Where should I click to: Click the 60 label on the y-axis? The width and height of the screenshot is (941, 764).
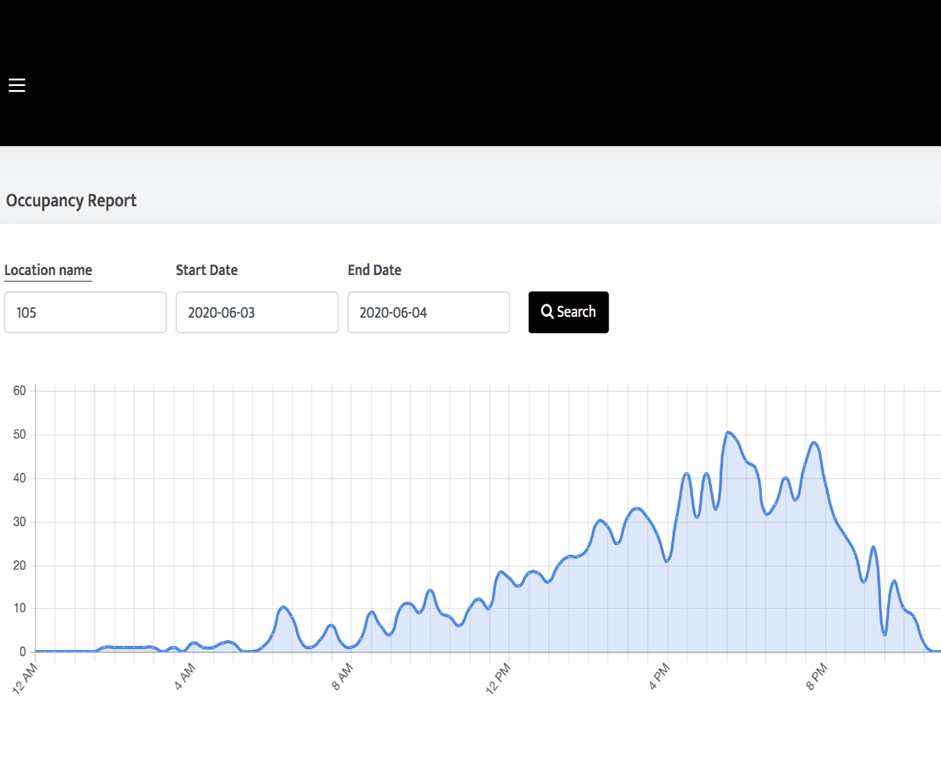pos(19,391)
